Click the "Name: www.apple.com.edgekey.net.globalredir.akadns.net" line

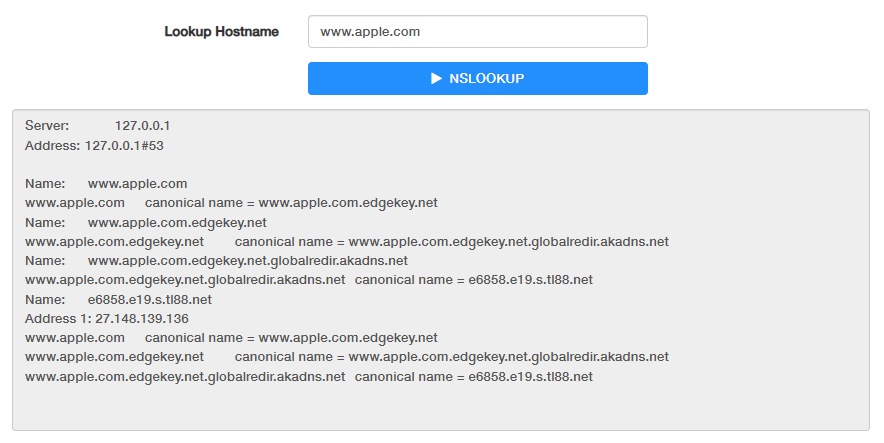point(216,261)
